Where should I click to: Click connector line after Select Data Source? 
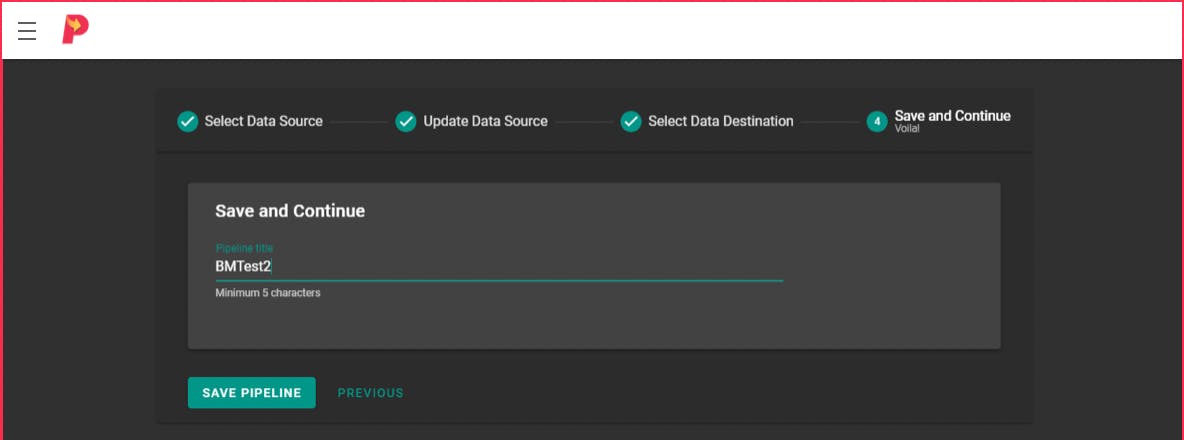coord(359,122)
